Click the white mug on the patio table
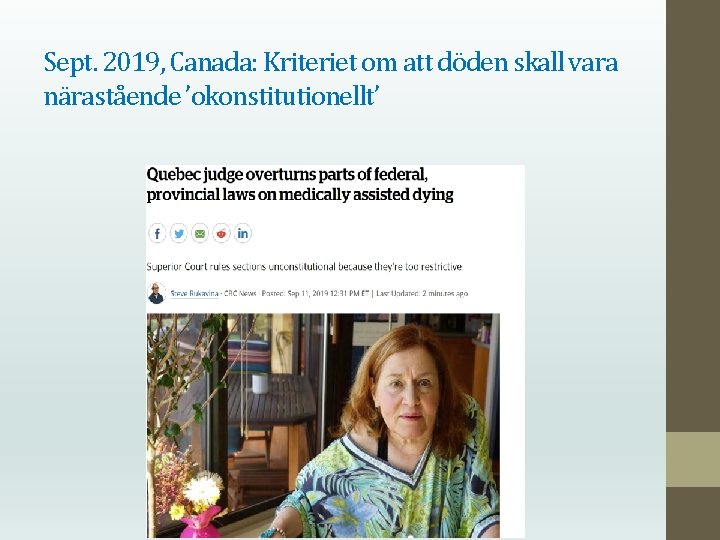 point(260,384)
